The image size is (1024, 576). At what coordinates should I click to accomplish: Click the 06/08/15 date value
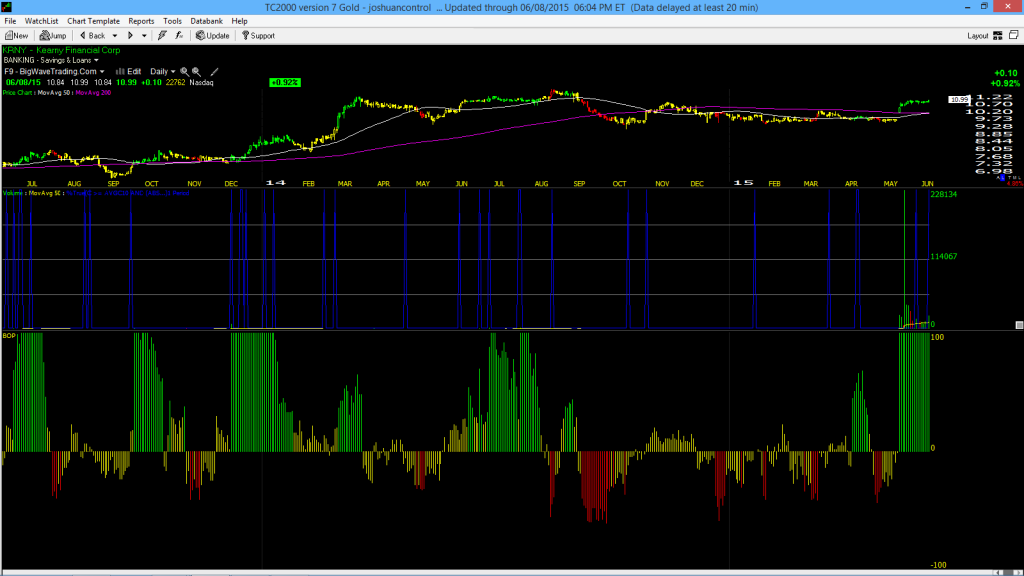pyautogui.click(x=24, y=83)
